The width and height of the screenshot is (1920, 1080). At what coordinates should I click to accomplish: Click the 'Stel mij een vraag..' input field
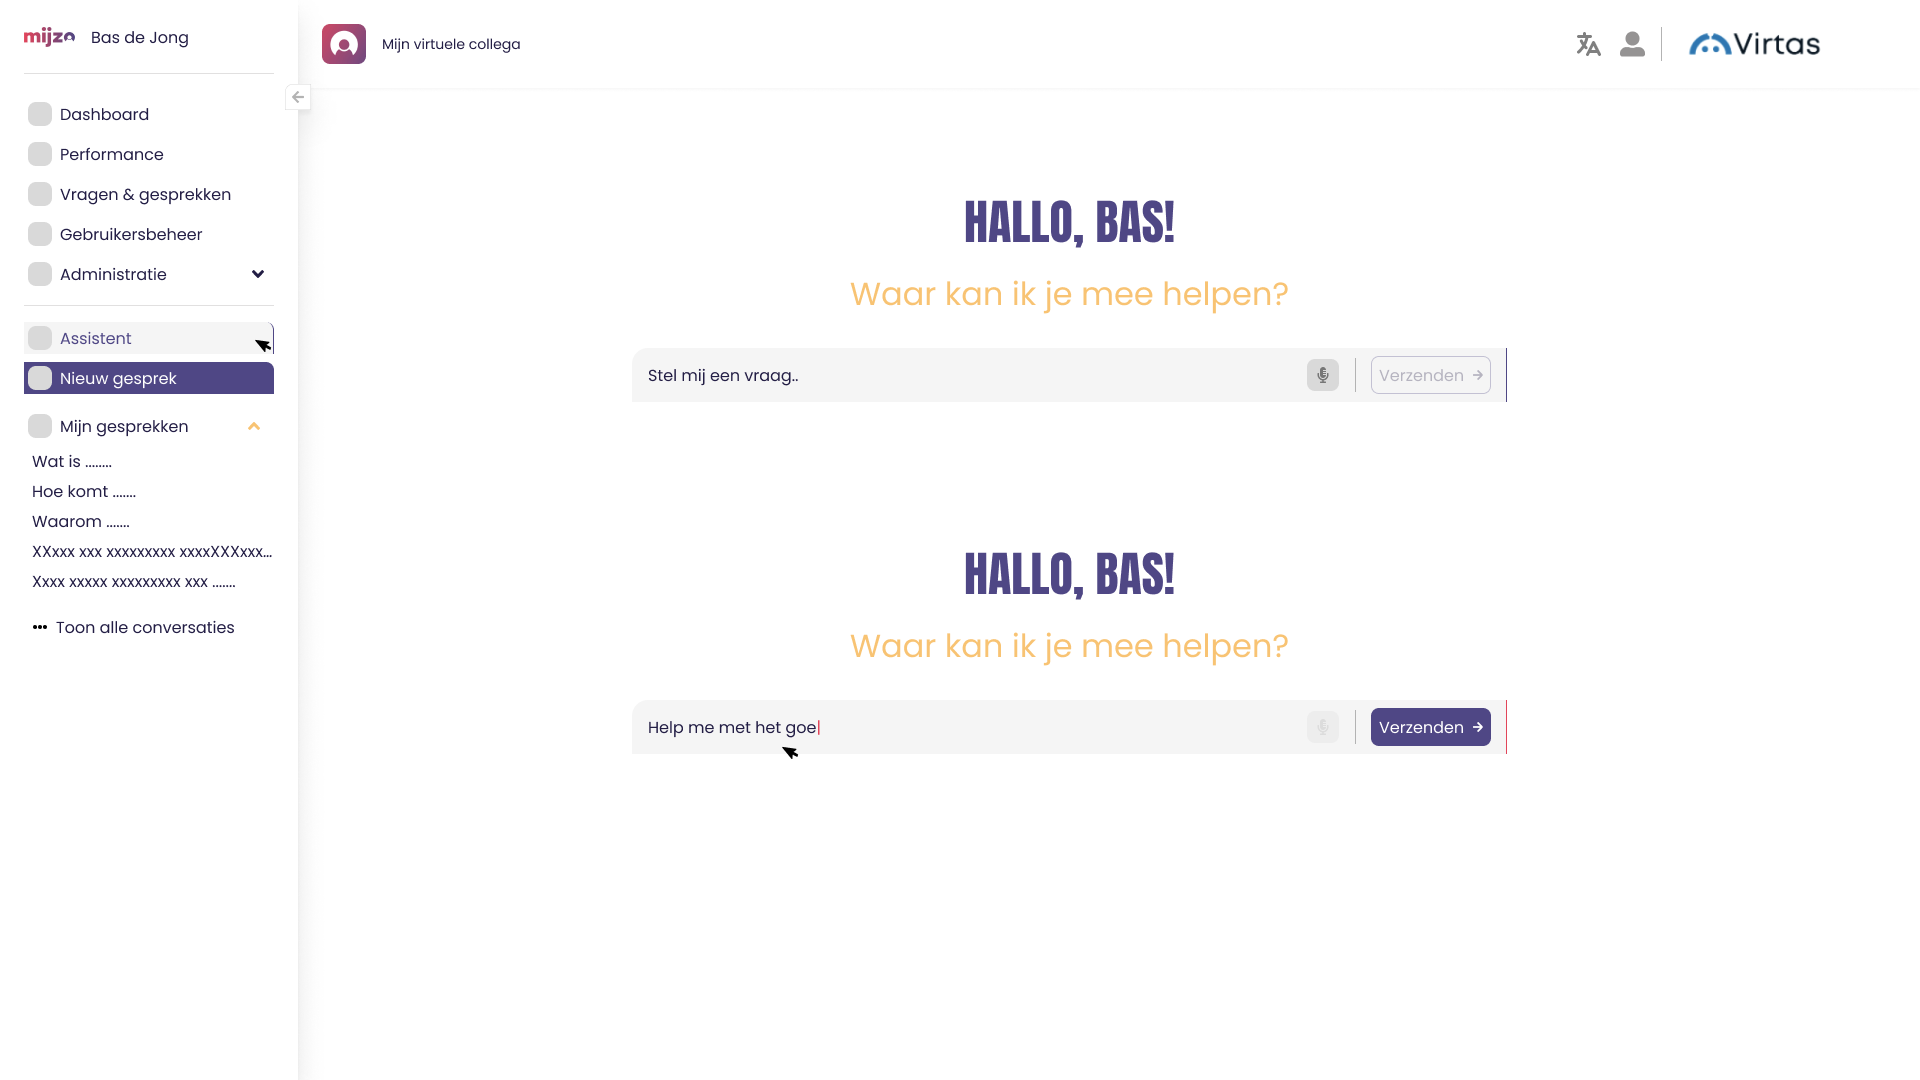[x=960, y=375]
